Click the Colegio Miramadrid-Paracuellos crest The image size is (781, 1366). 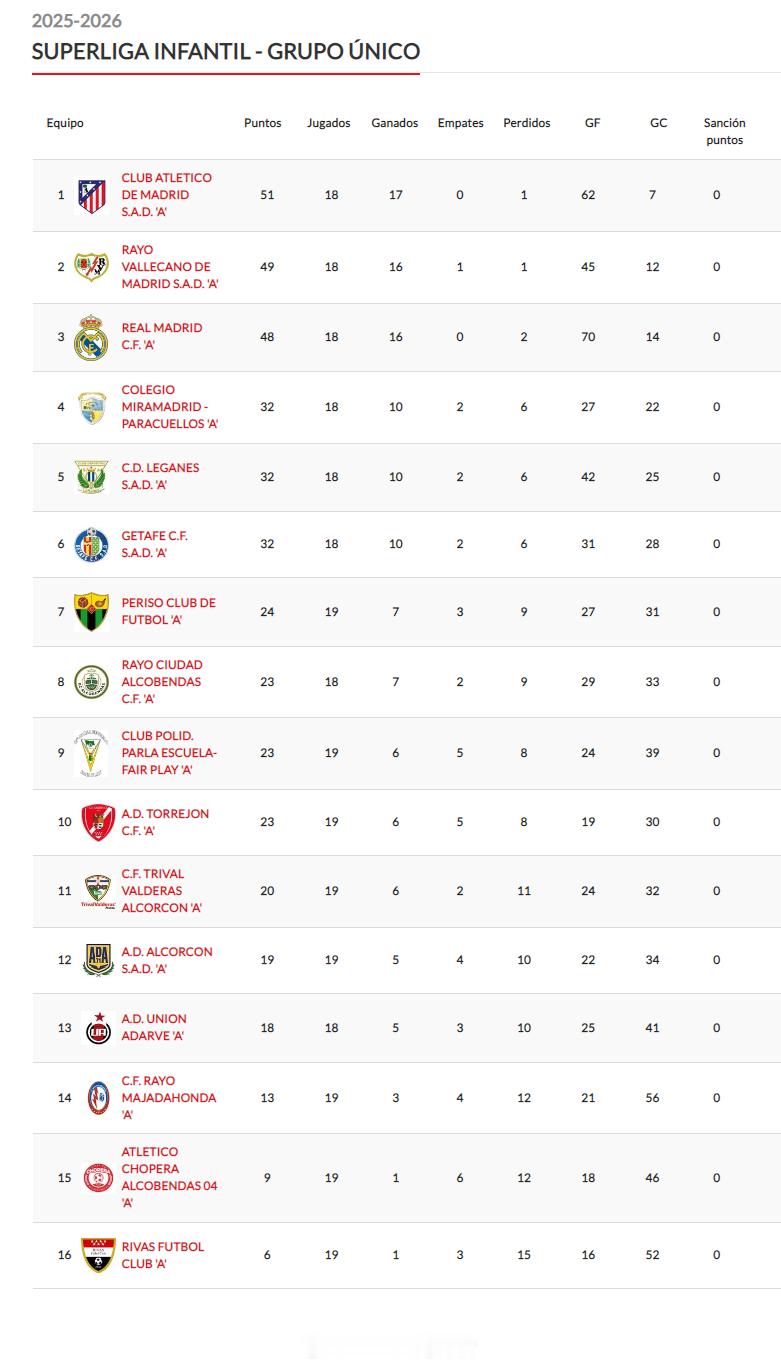coord(92,407)
